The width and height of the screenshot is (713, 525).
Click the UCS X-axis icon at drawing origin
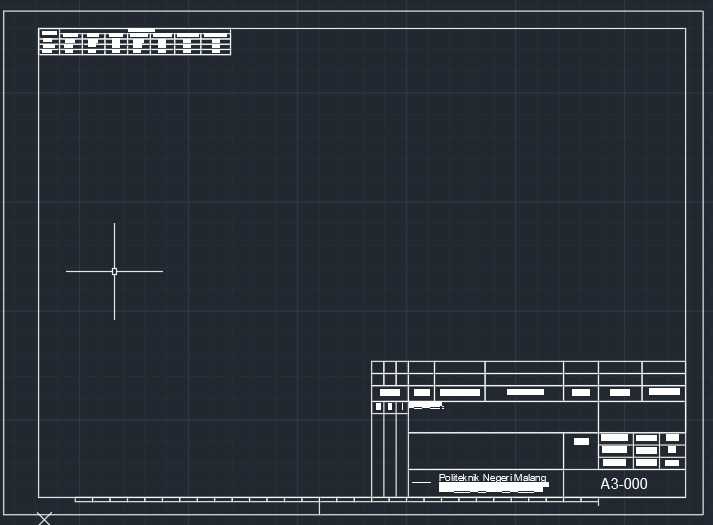tap(45, 519)
